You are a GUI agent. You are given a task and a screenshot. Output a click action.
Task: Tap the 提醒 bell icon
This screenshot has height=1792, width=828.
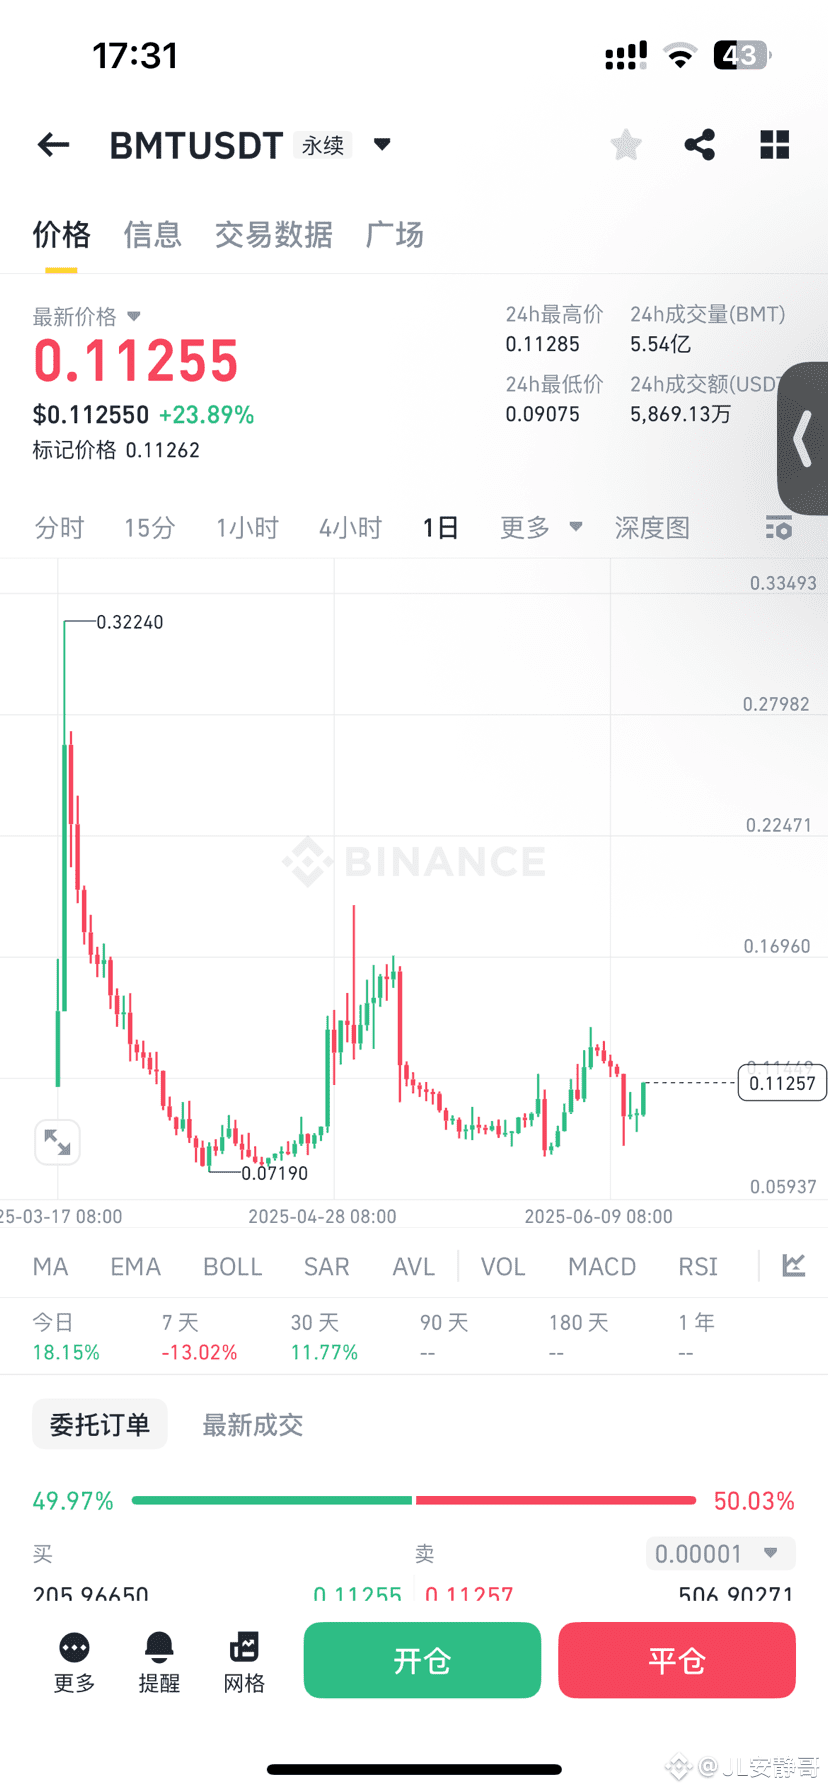click(x=159, y=1662)
